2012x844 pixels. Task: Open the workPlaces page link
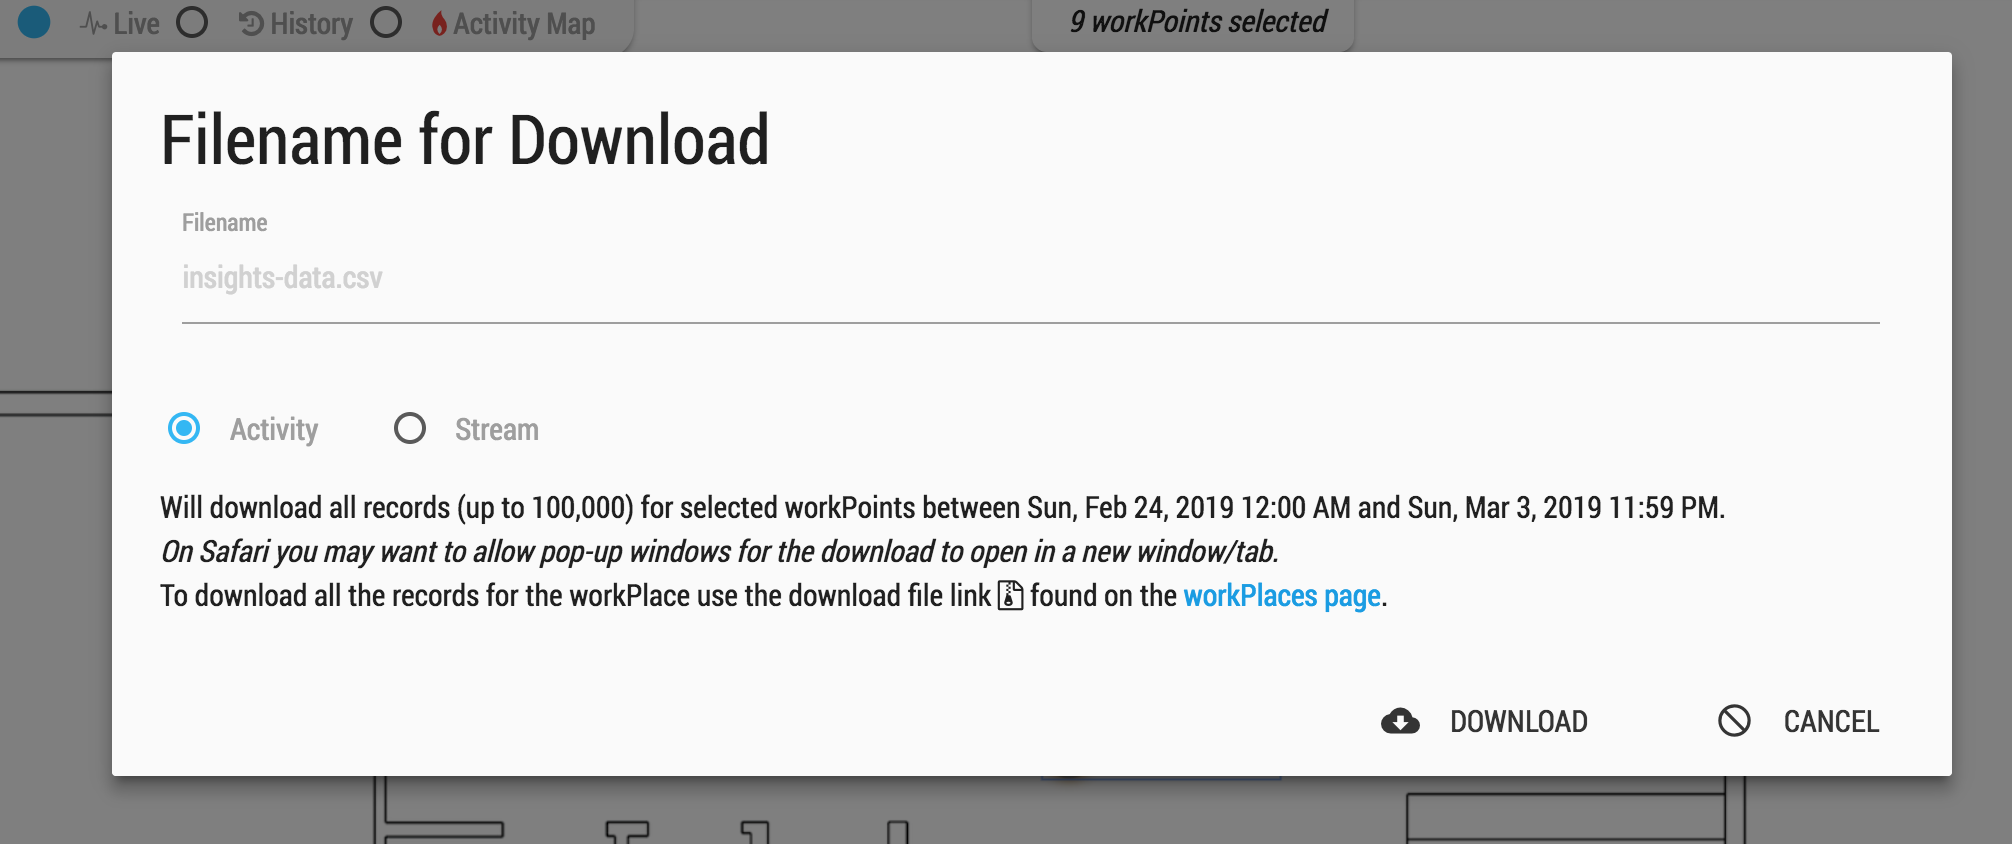click(1282, 596)
